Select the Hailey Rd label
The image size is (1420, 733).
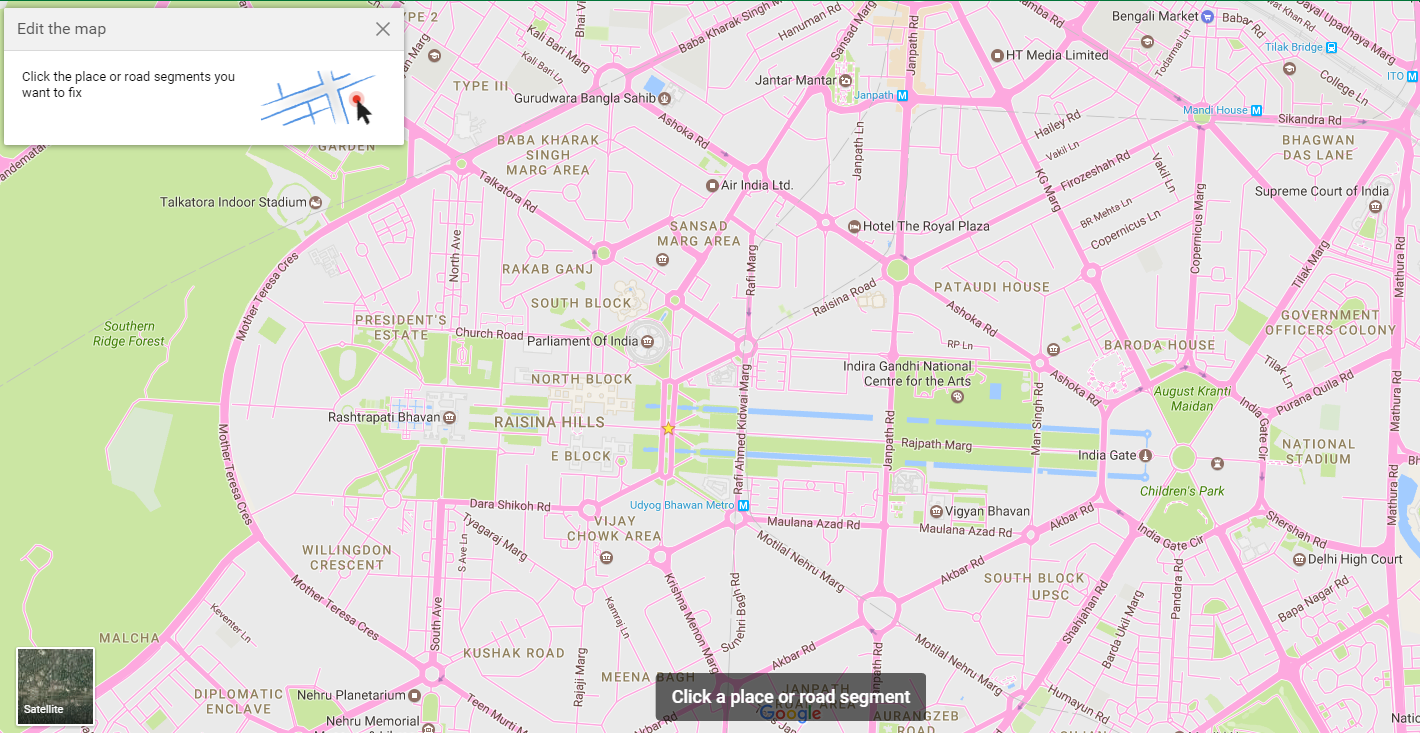(x=1057, y=125)
